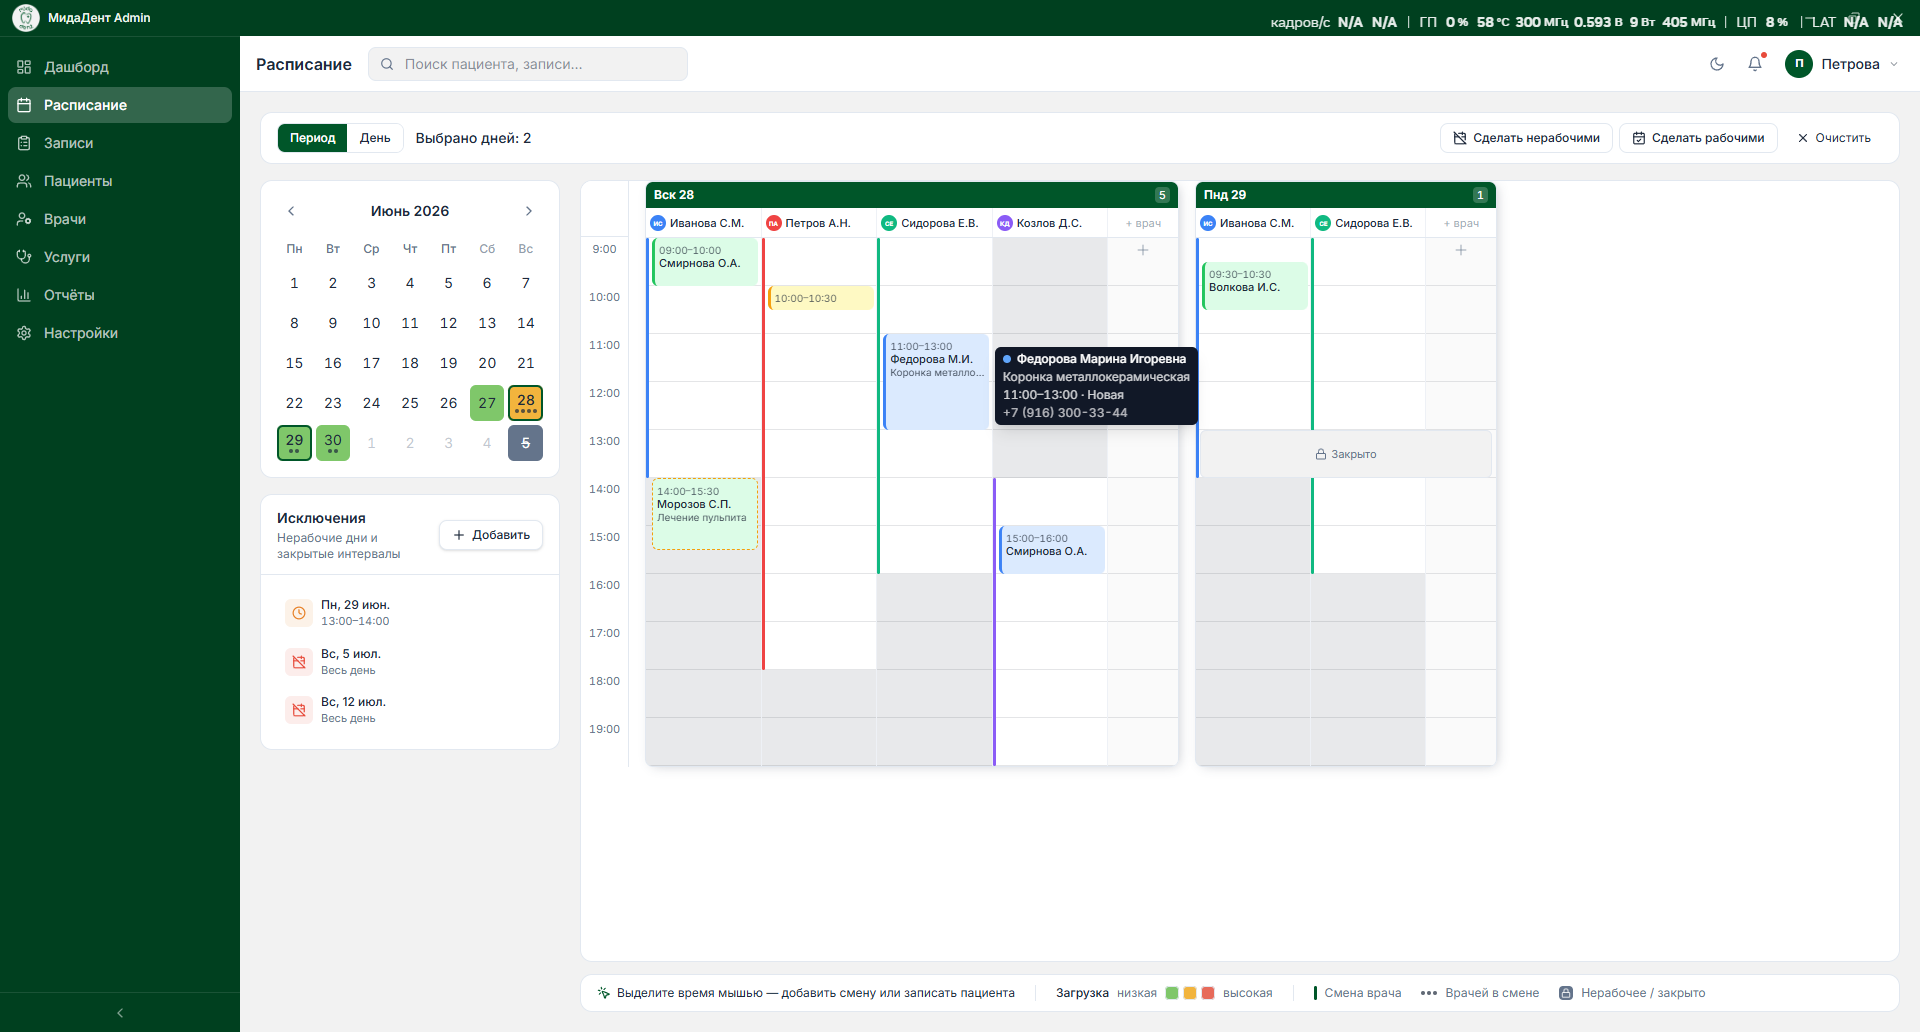Open the Дашборд sidebar section
Image resolution: width=1920 pixels, height=1032 pixels.
120,67
